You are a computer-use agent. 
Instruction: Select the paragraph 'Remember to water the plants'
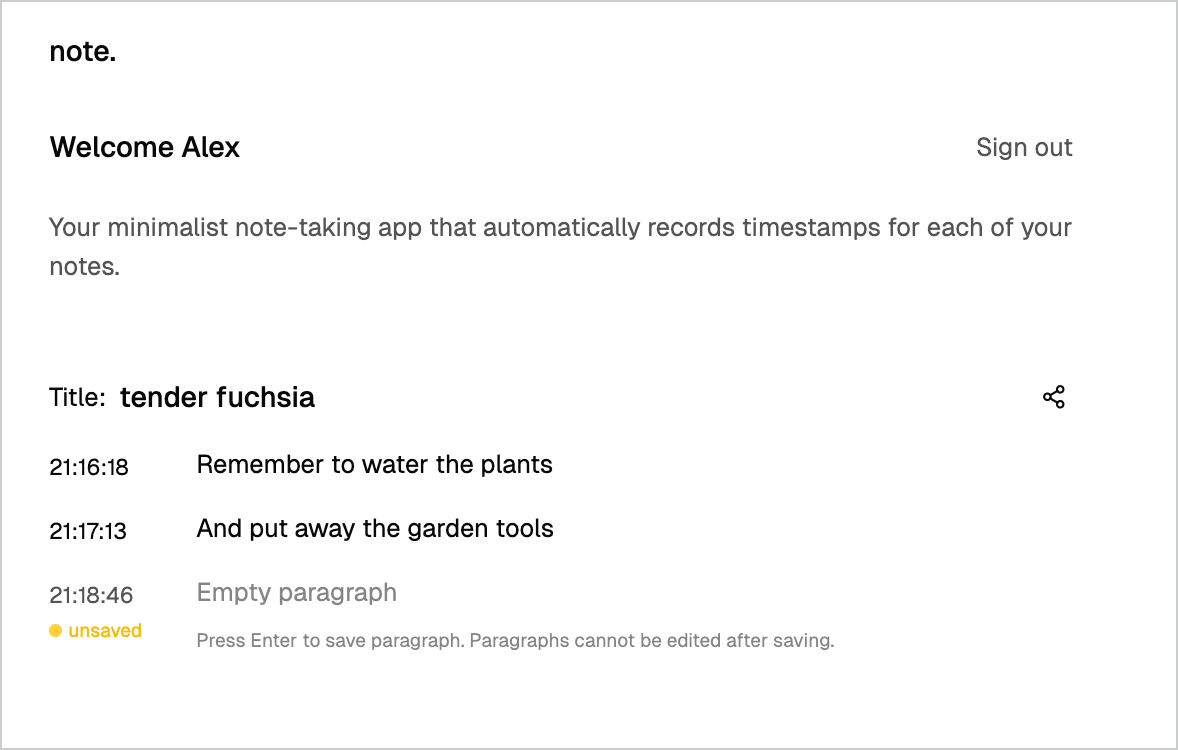pyautogui.click(x=374, y=464)
